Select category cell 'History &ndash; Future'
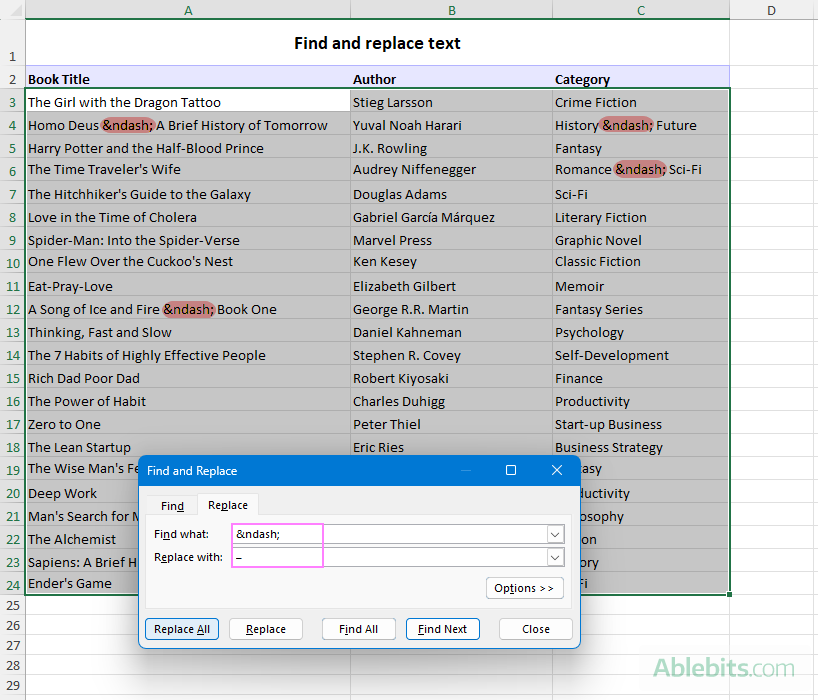 tap(641, 125)
